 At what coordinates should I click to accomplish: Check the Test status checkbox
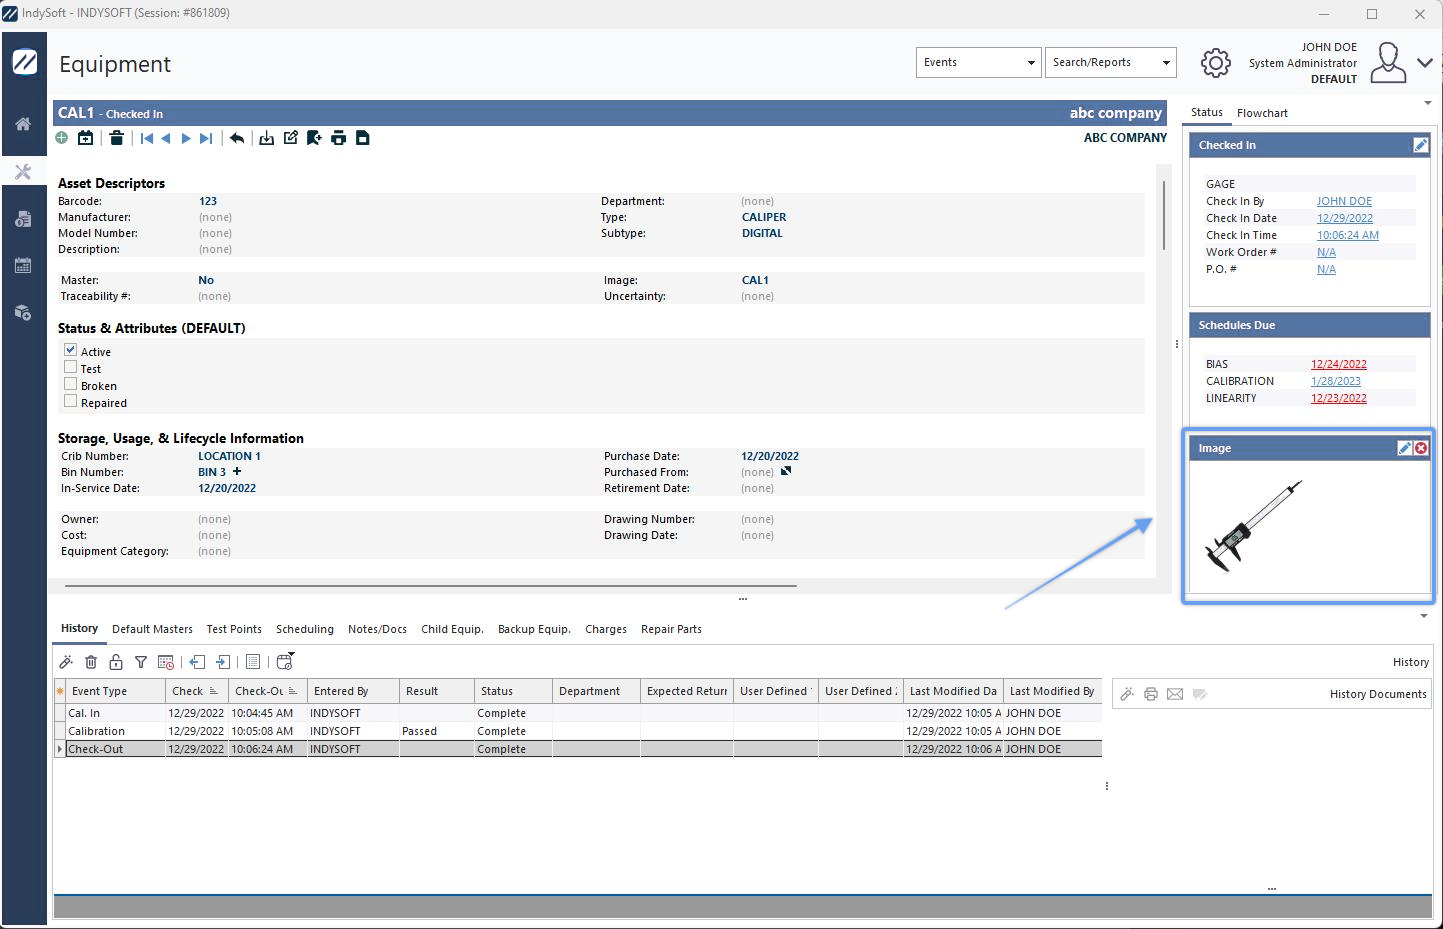click(x=71, y=367)
